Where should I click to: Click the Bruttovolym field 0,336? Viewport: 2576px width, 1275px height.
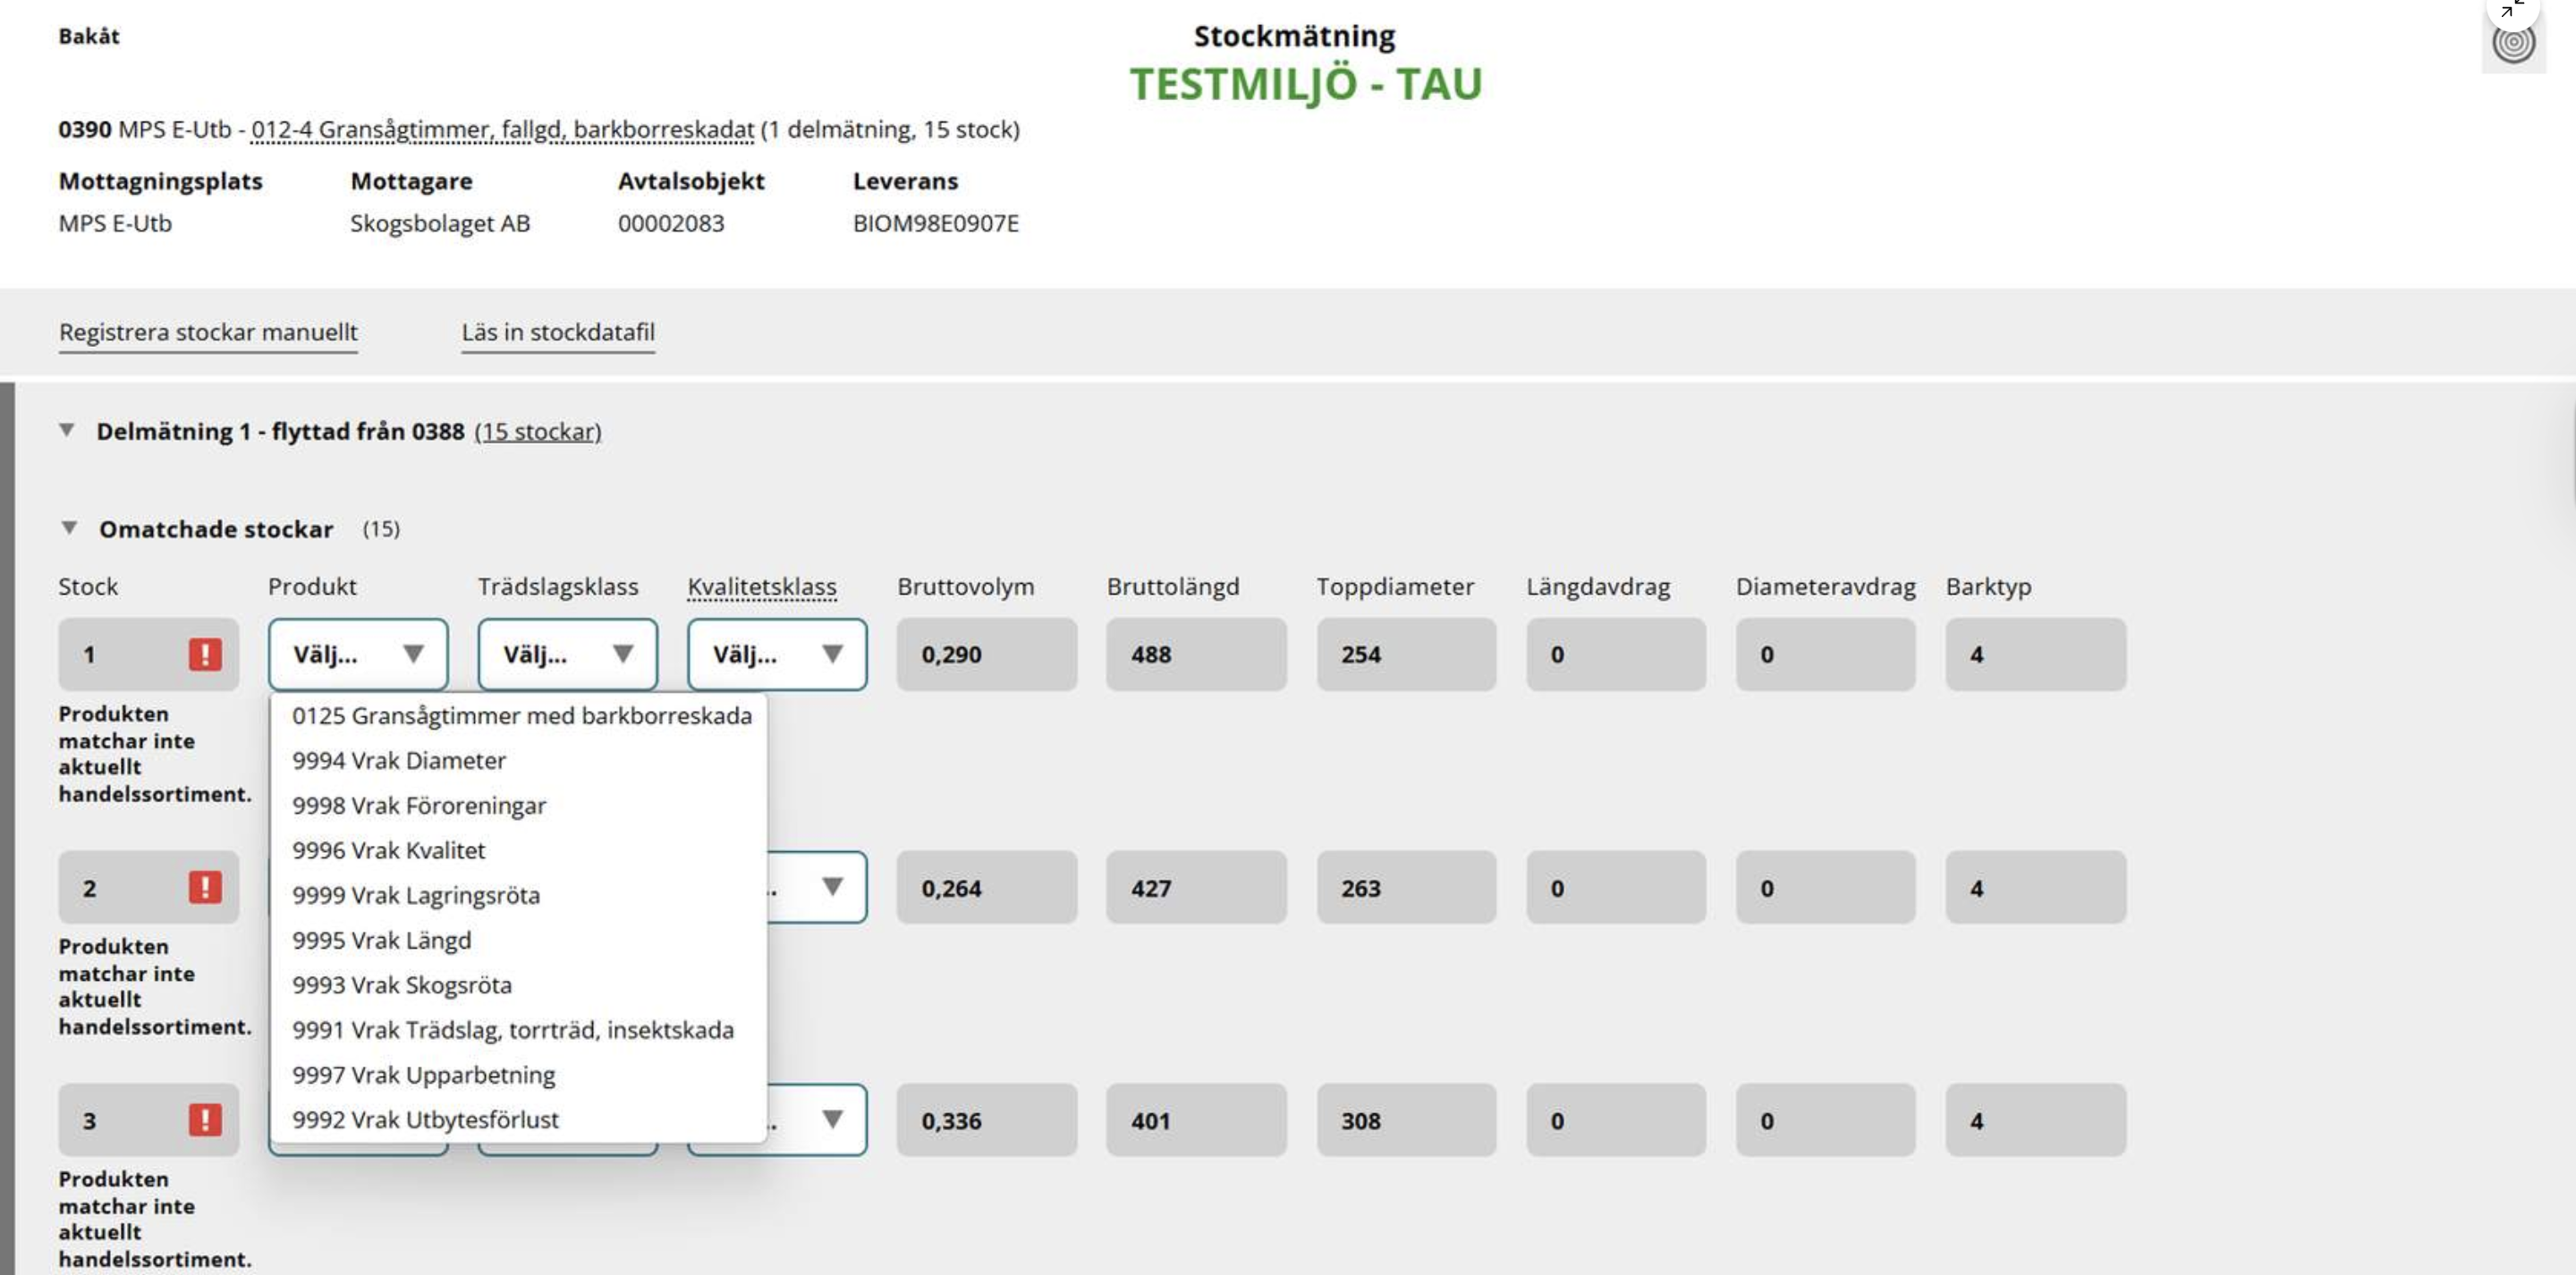[987, 1120]
